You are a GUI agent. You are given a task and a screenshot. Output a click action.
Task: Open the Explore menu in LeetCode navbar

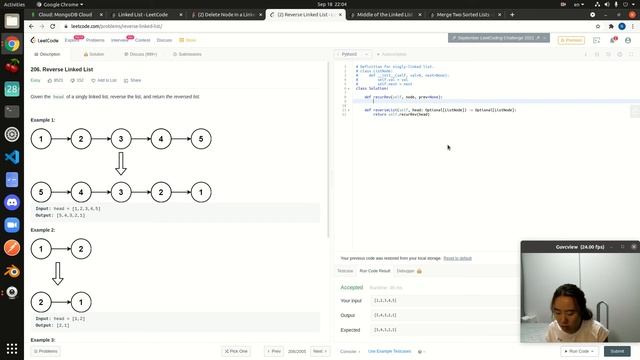click(71, 40)
